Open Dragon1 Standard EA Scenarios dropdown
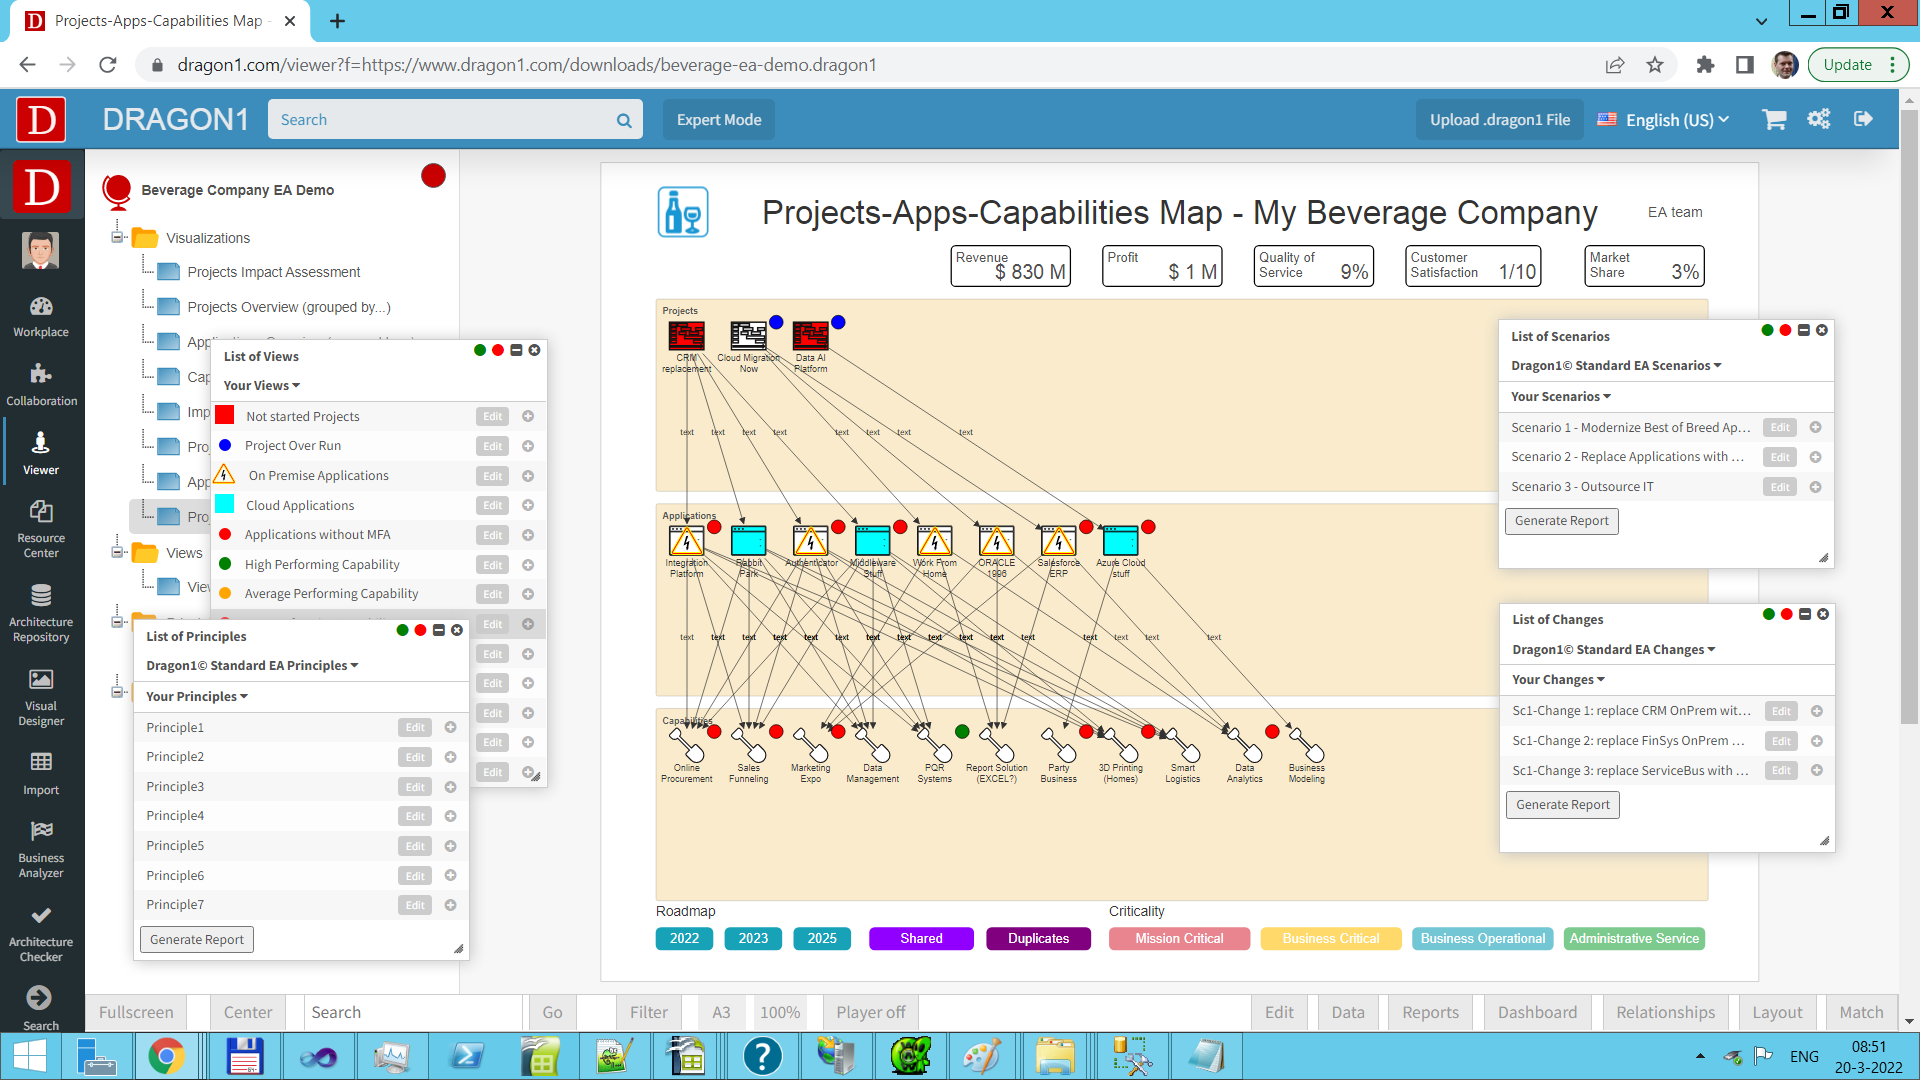Screen dimensions: 1920x1080 pos(1616,366)
